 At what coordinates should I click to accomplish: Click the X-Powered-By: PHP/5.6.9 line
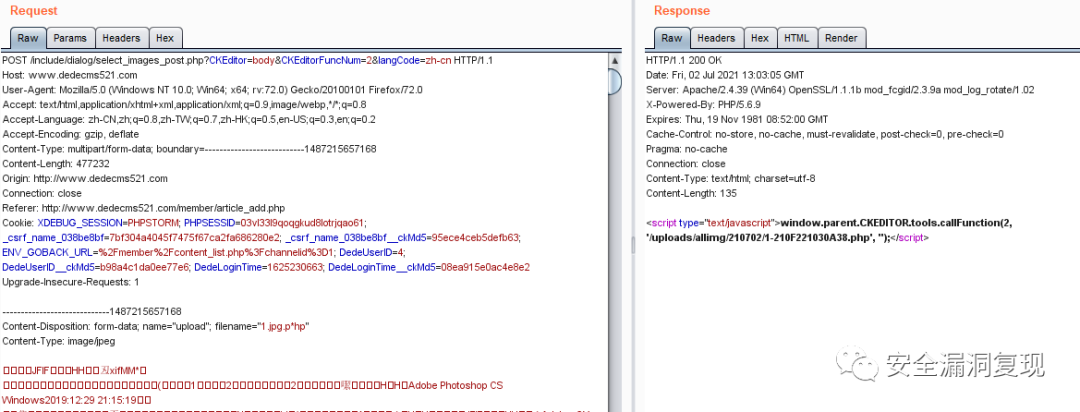696,105
